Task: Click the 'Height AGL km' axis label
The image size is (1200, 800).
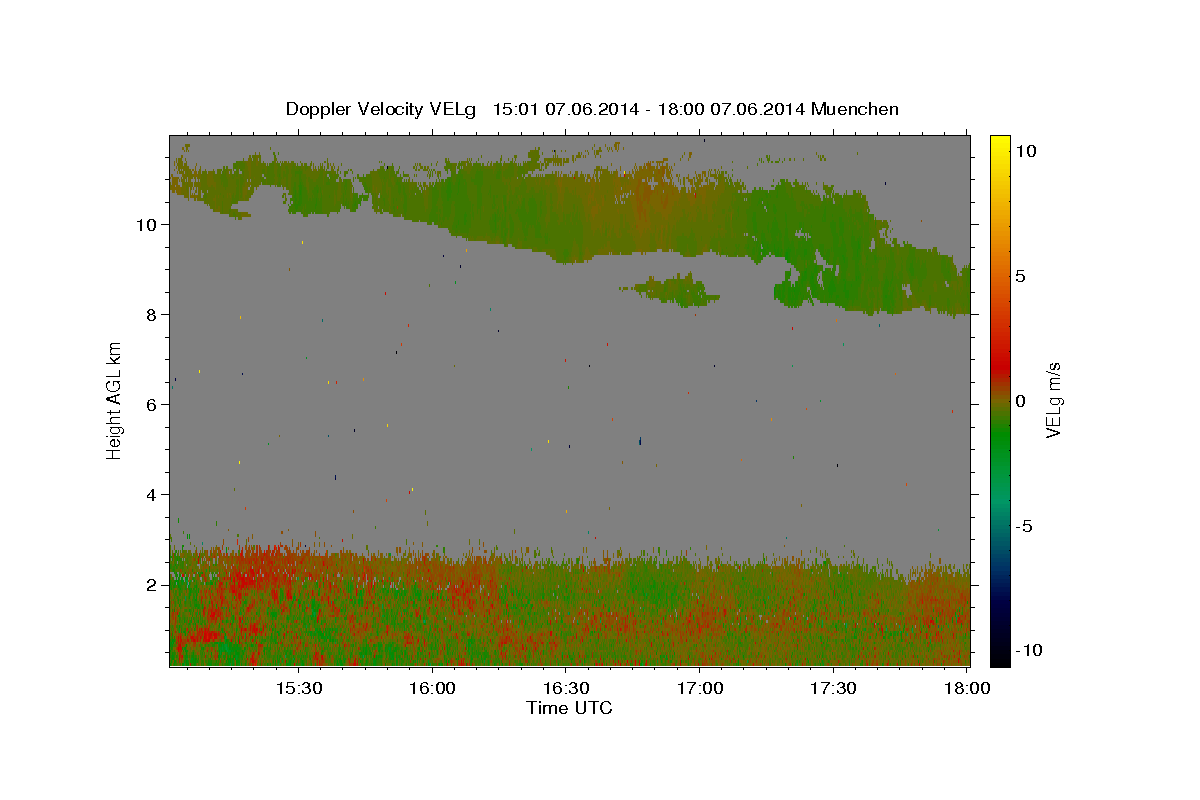Action: pos(115,400)
